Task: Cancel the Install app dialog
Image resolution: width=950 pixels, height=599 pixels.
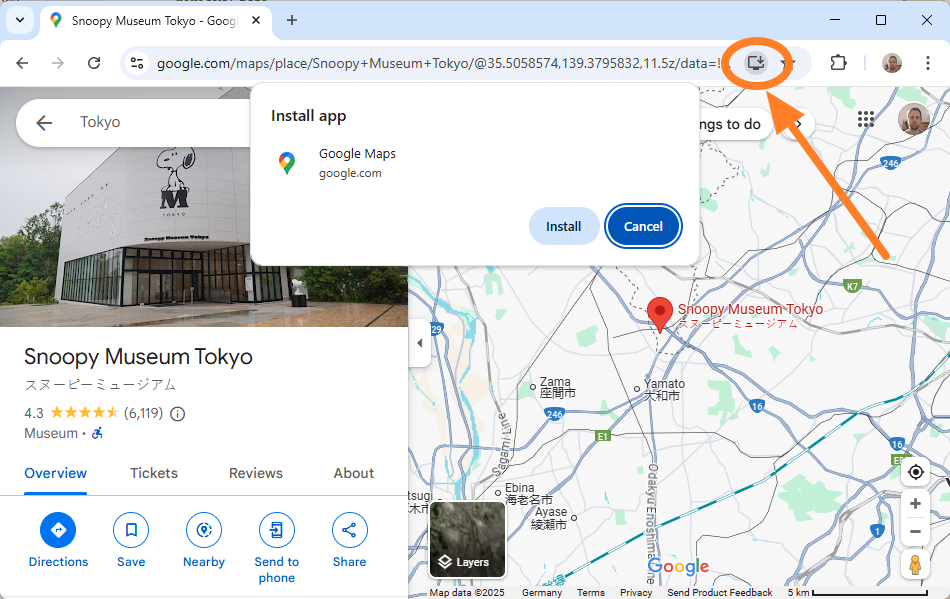Action: (643, 227)
